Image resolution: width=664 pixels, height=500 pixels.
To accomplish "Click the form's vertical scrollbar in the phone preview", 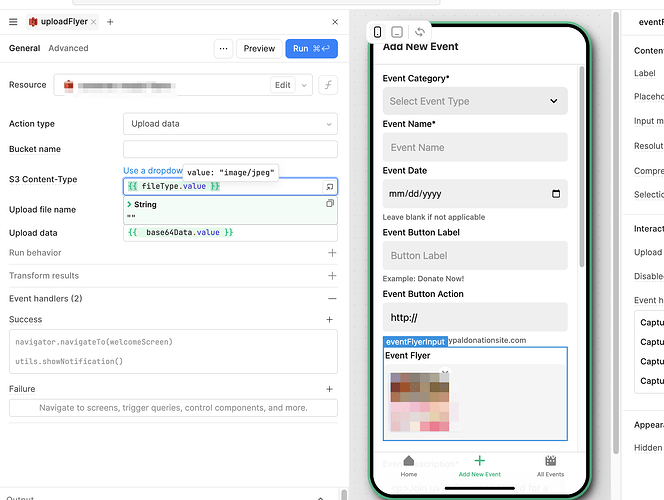I will 582,166.
